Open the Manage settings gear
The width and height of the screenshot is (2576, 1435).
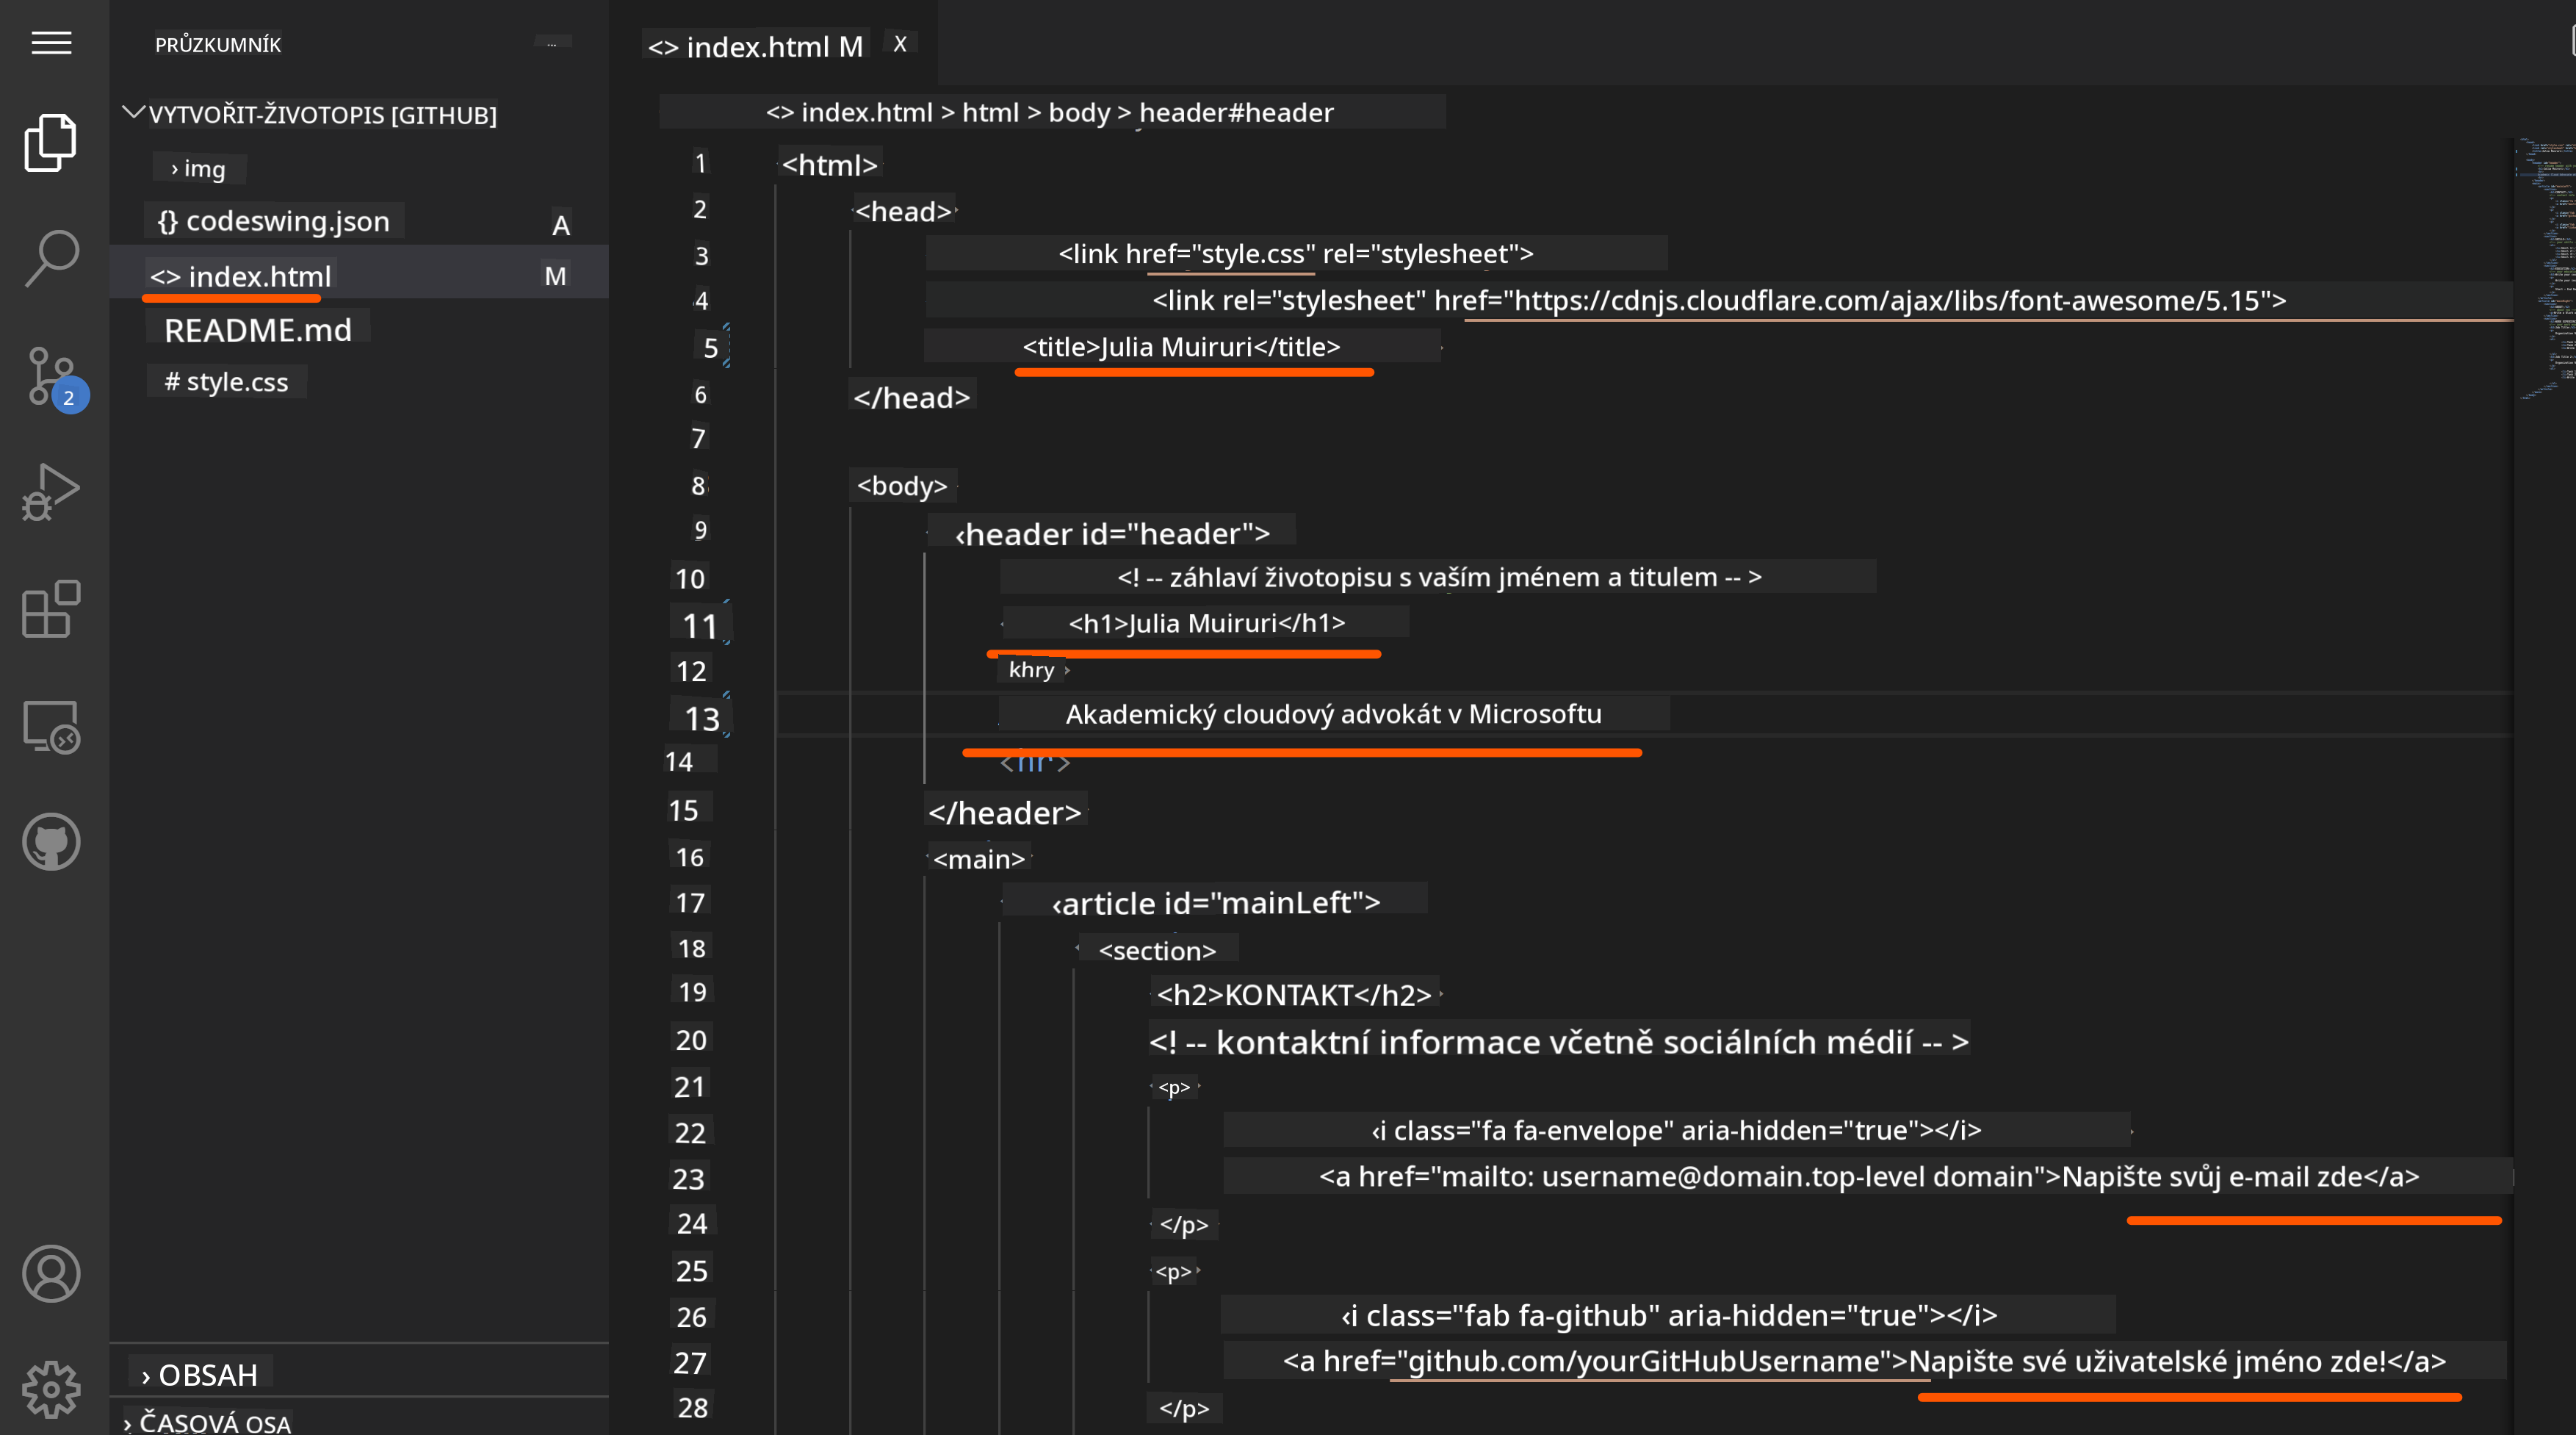pos(50,1389)
